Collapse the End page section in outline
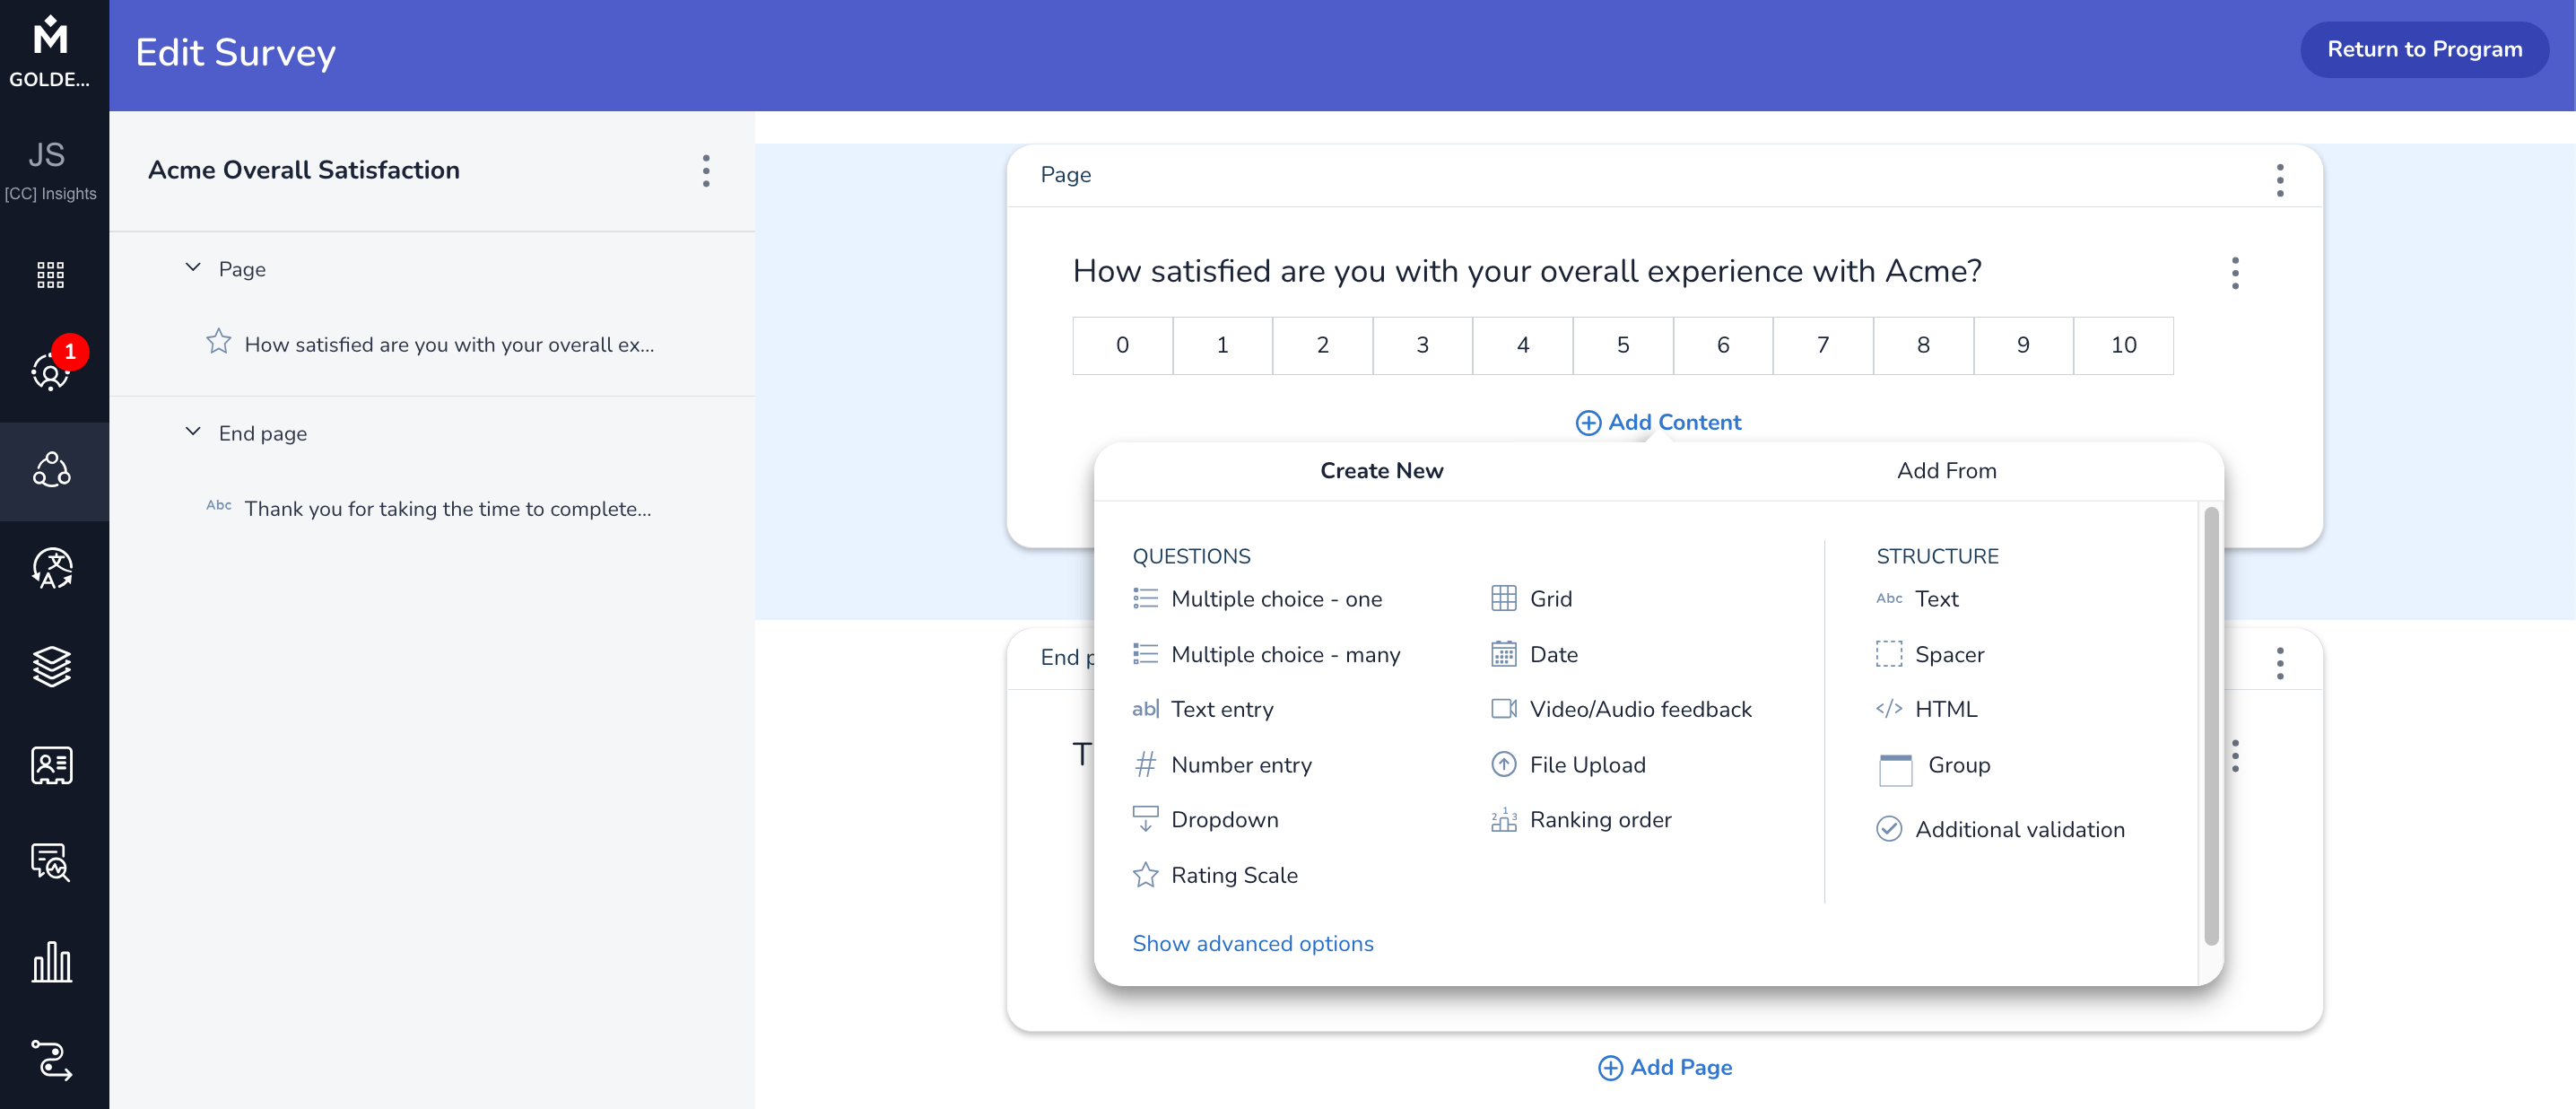This screenshot has width=2576, height=1109. click(x=193, y=432)
